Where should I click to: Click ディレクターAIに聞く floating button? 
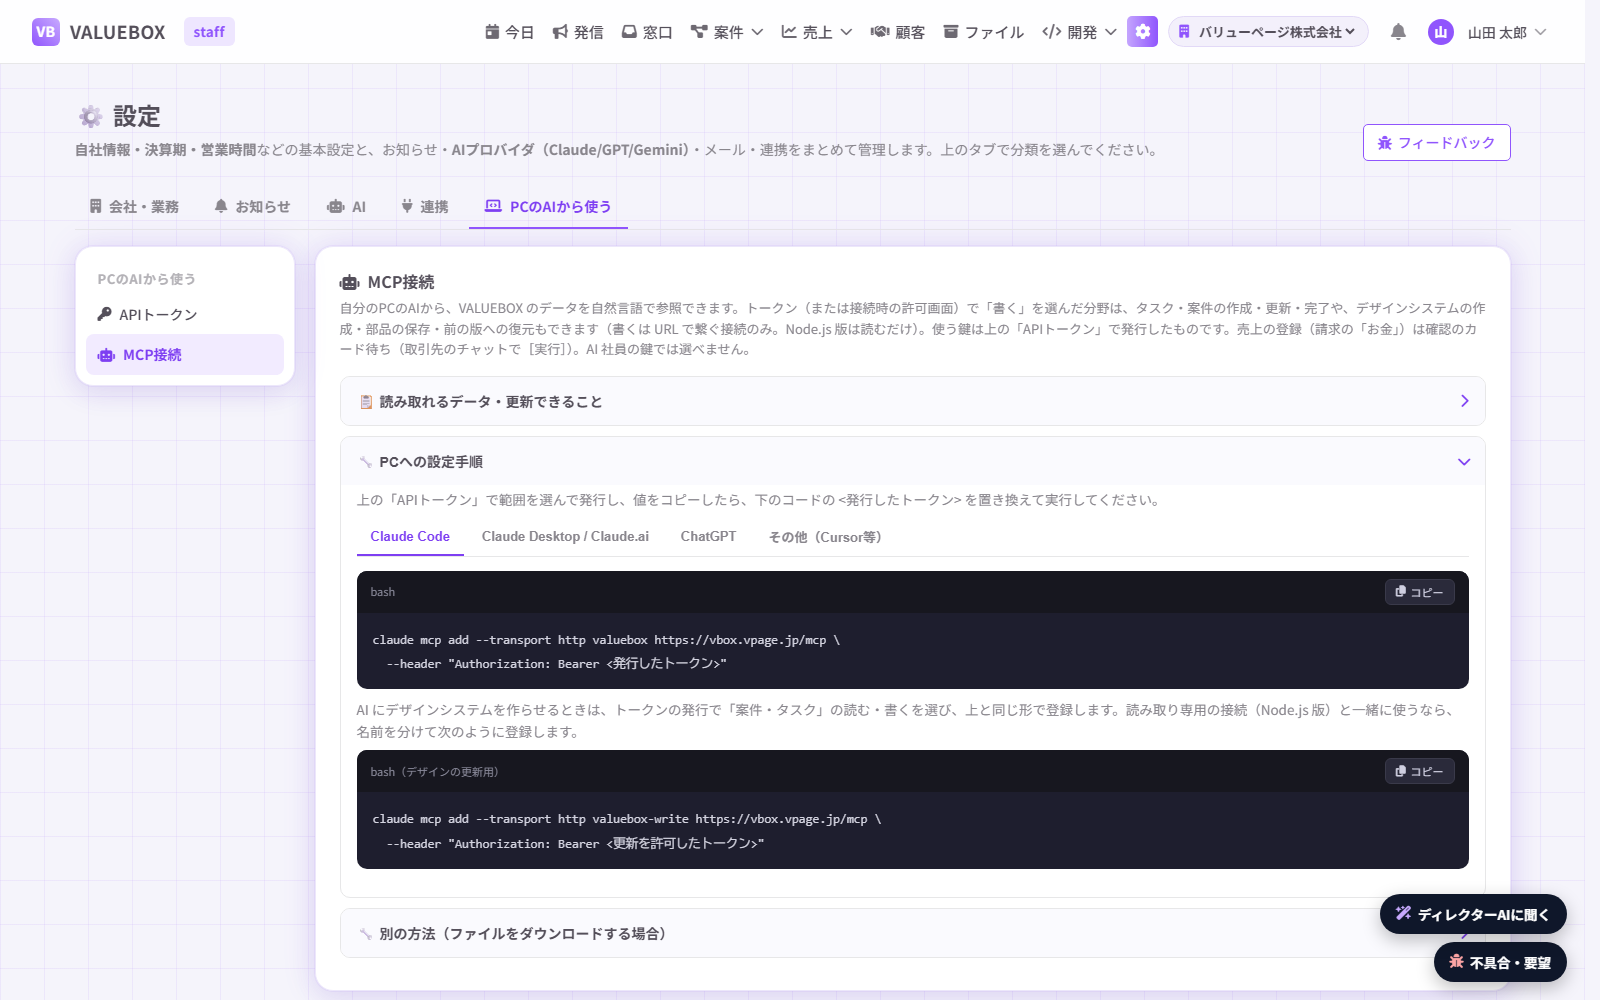[1473, 914]
